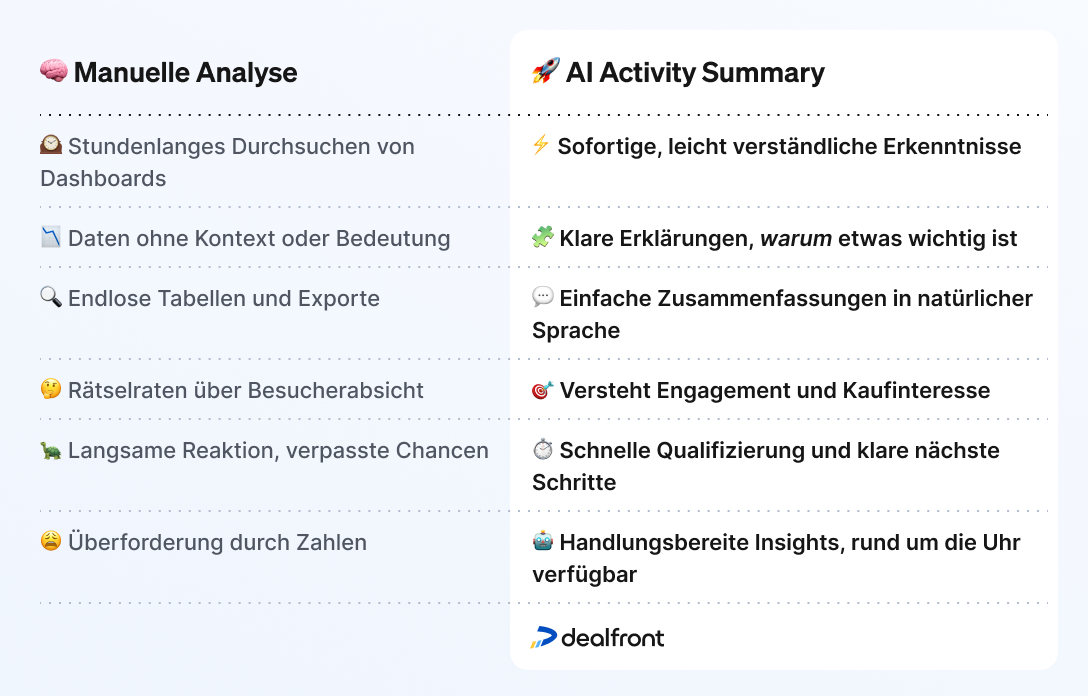Click the brain emoji beside Manuelle Analyse

53,71
